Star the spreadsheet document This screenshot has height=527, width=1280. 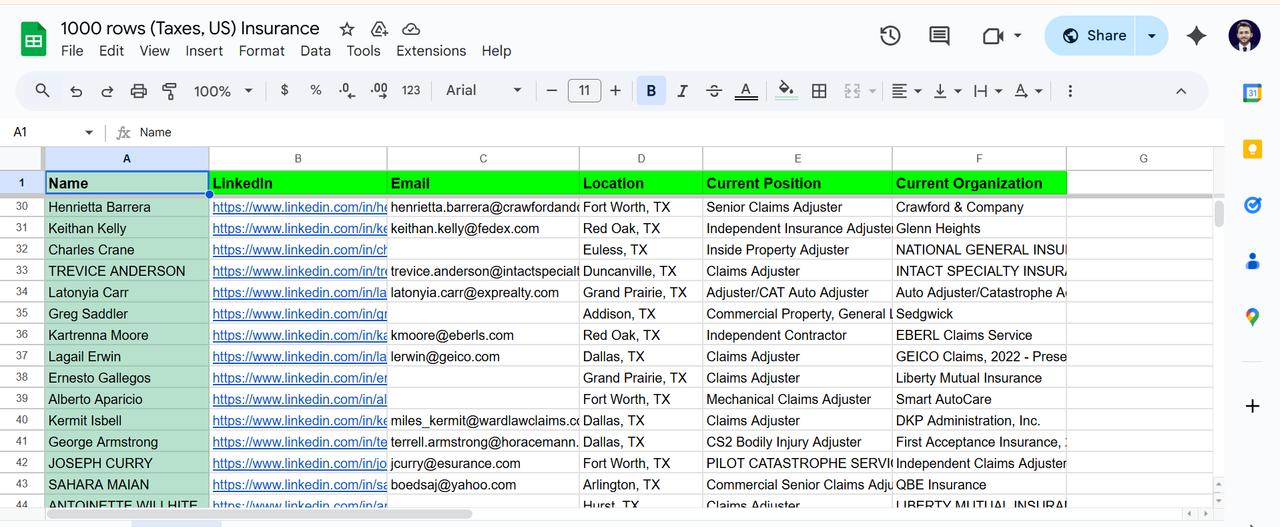(347, 29)
